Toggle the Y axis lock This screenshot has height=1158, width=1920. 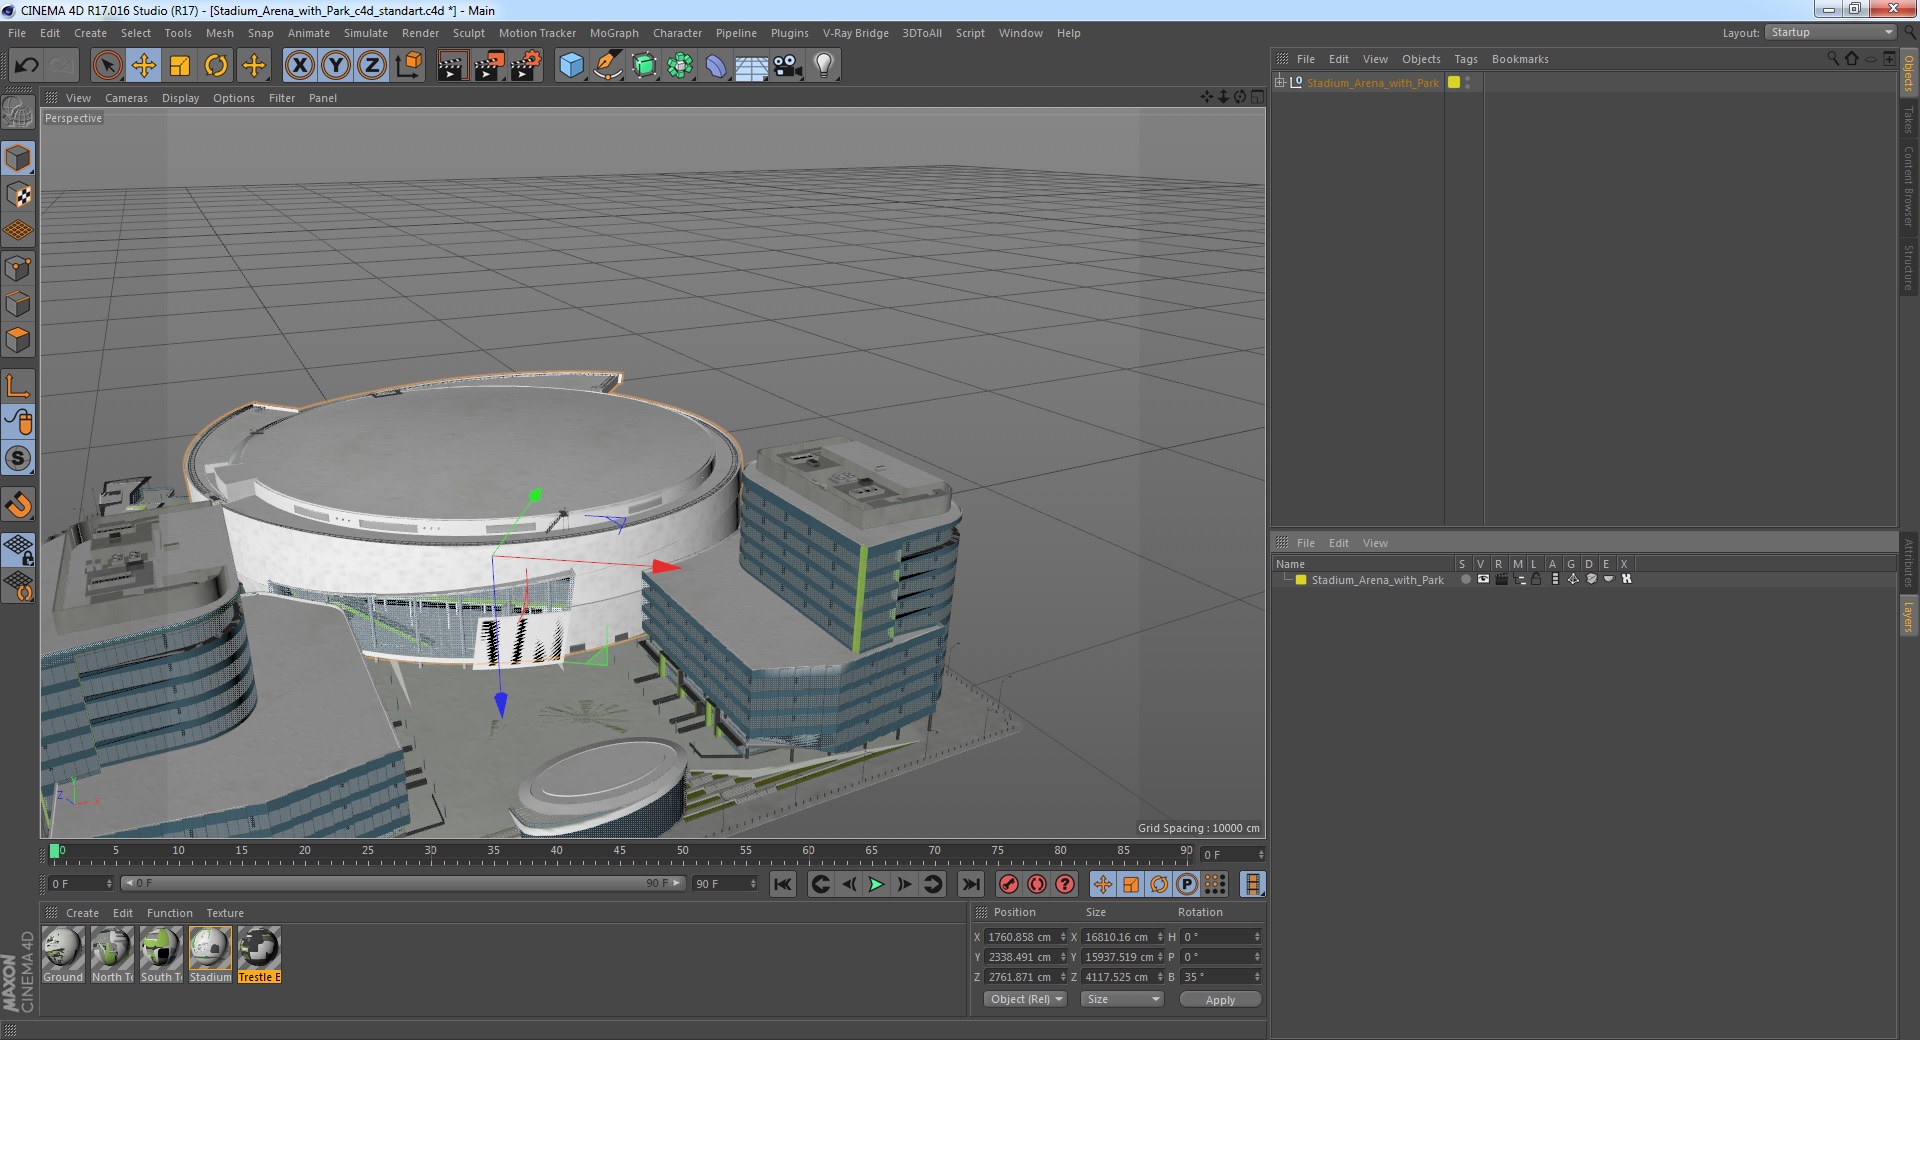336,66
